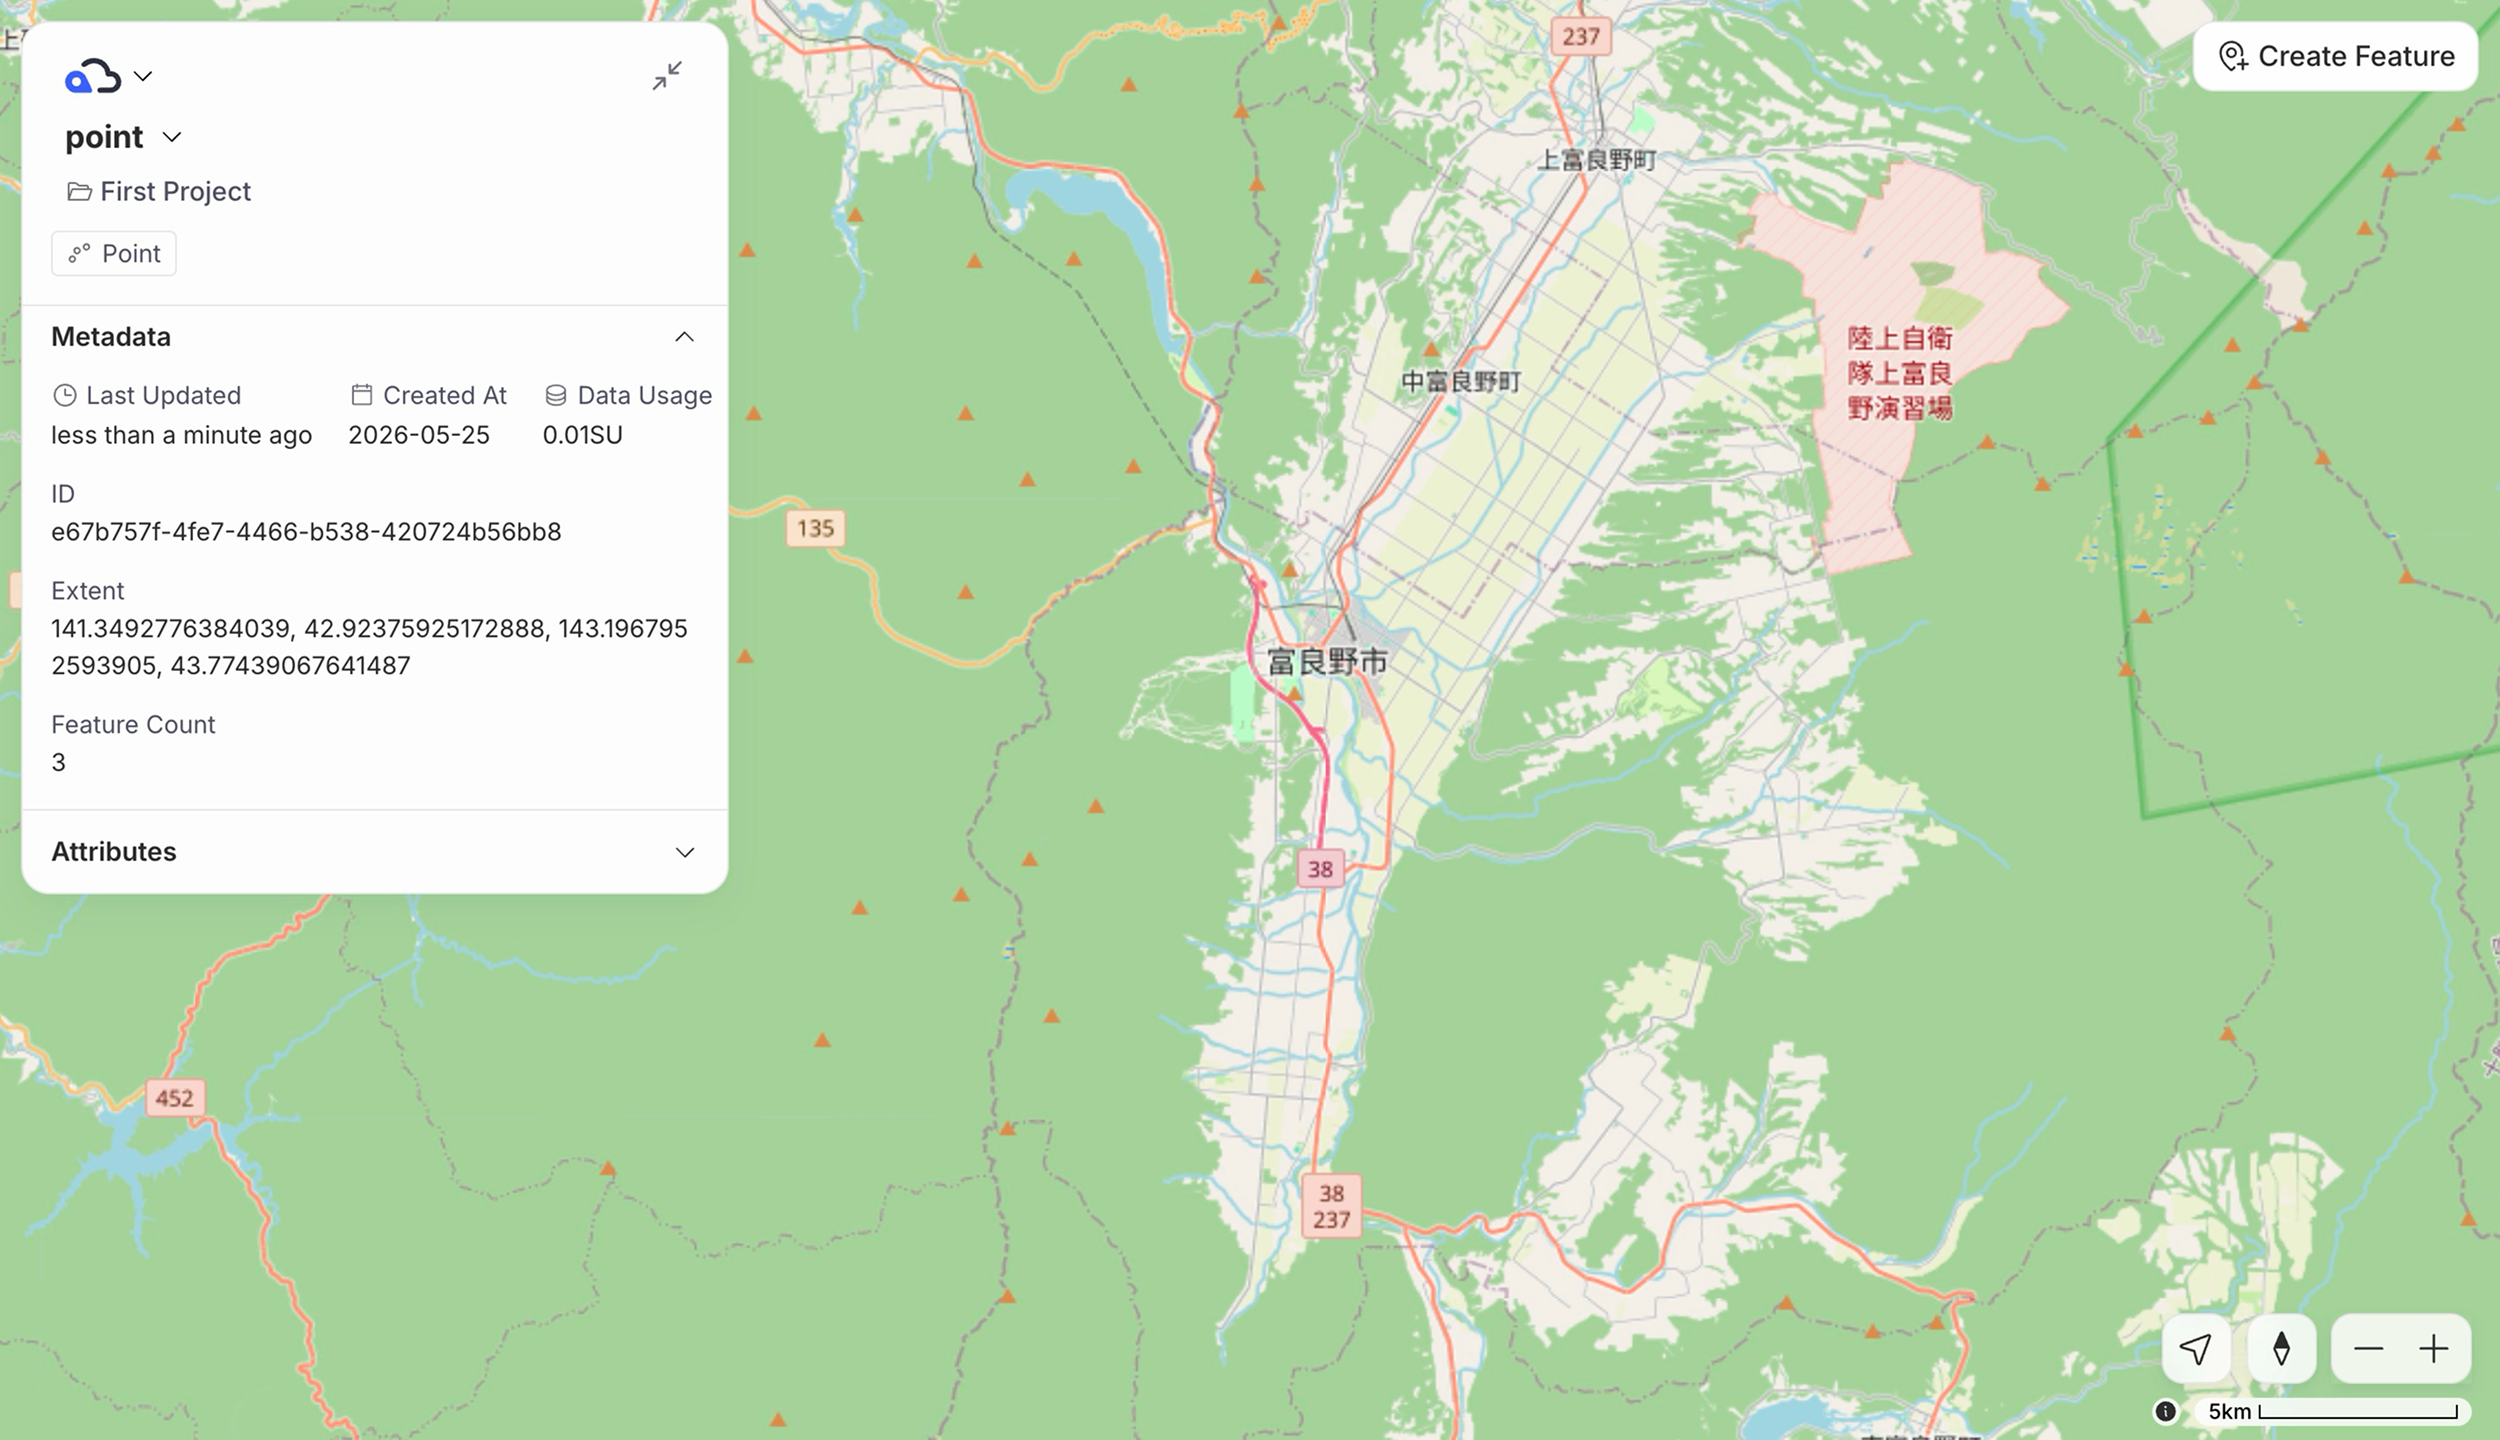Screen dimensions: 2500x1440
Task: Click the pin icon in Create Feature
Action: 2232,56
